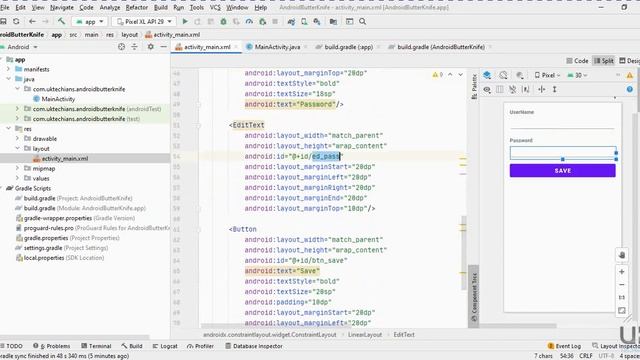Click the Debug app bug icon

point(223,21)
